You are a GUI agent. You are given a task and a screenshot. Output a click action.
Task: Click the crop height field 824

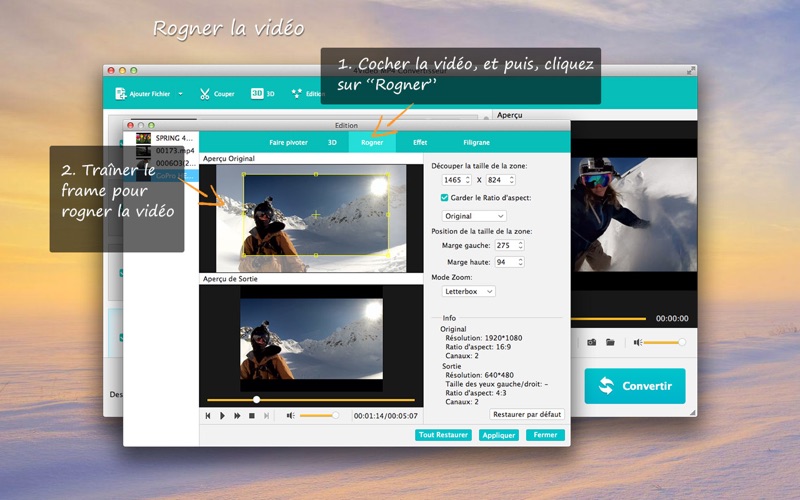497,180
